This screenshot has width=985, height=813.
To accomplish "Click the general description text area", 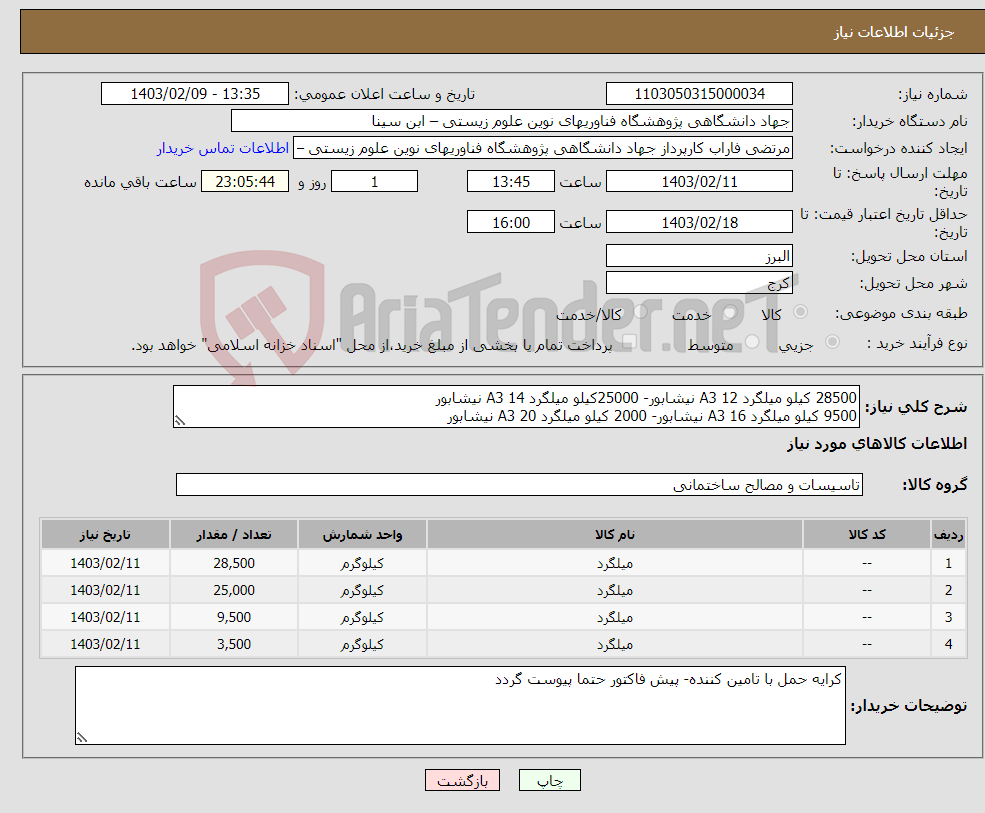I will [516, 406].
